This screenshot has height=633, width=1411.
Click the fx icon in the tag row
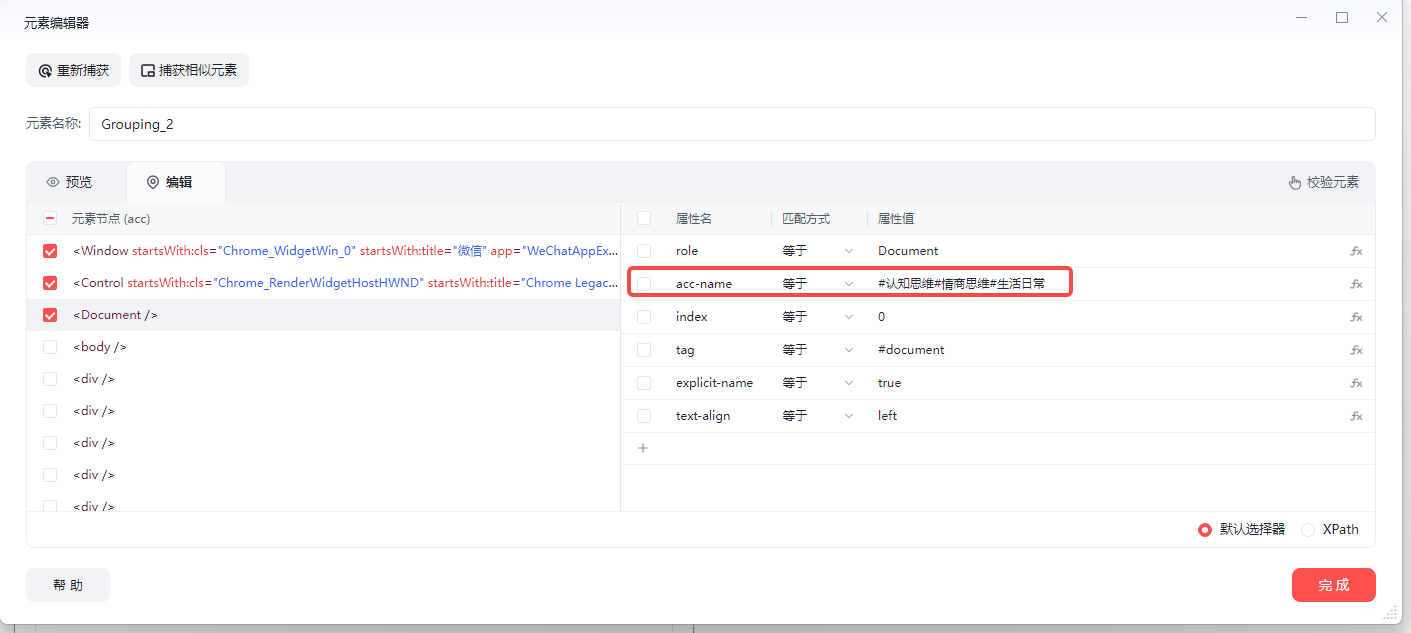(1356, 350)
